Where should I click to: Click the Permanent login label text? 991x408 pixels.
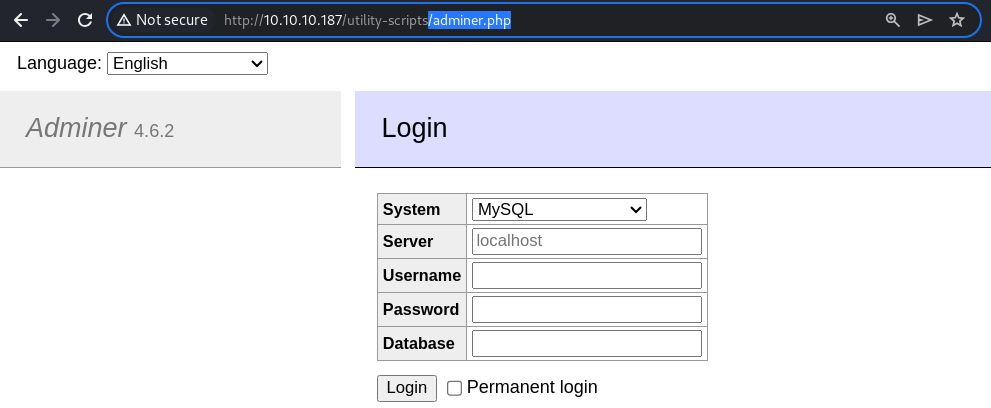click(x=532, y=387)
